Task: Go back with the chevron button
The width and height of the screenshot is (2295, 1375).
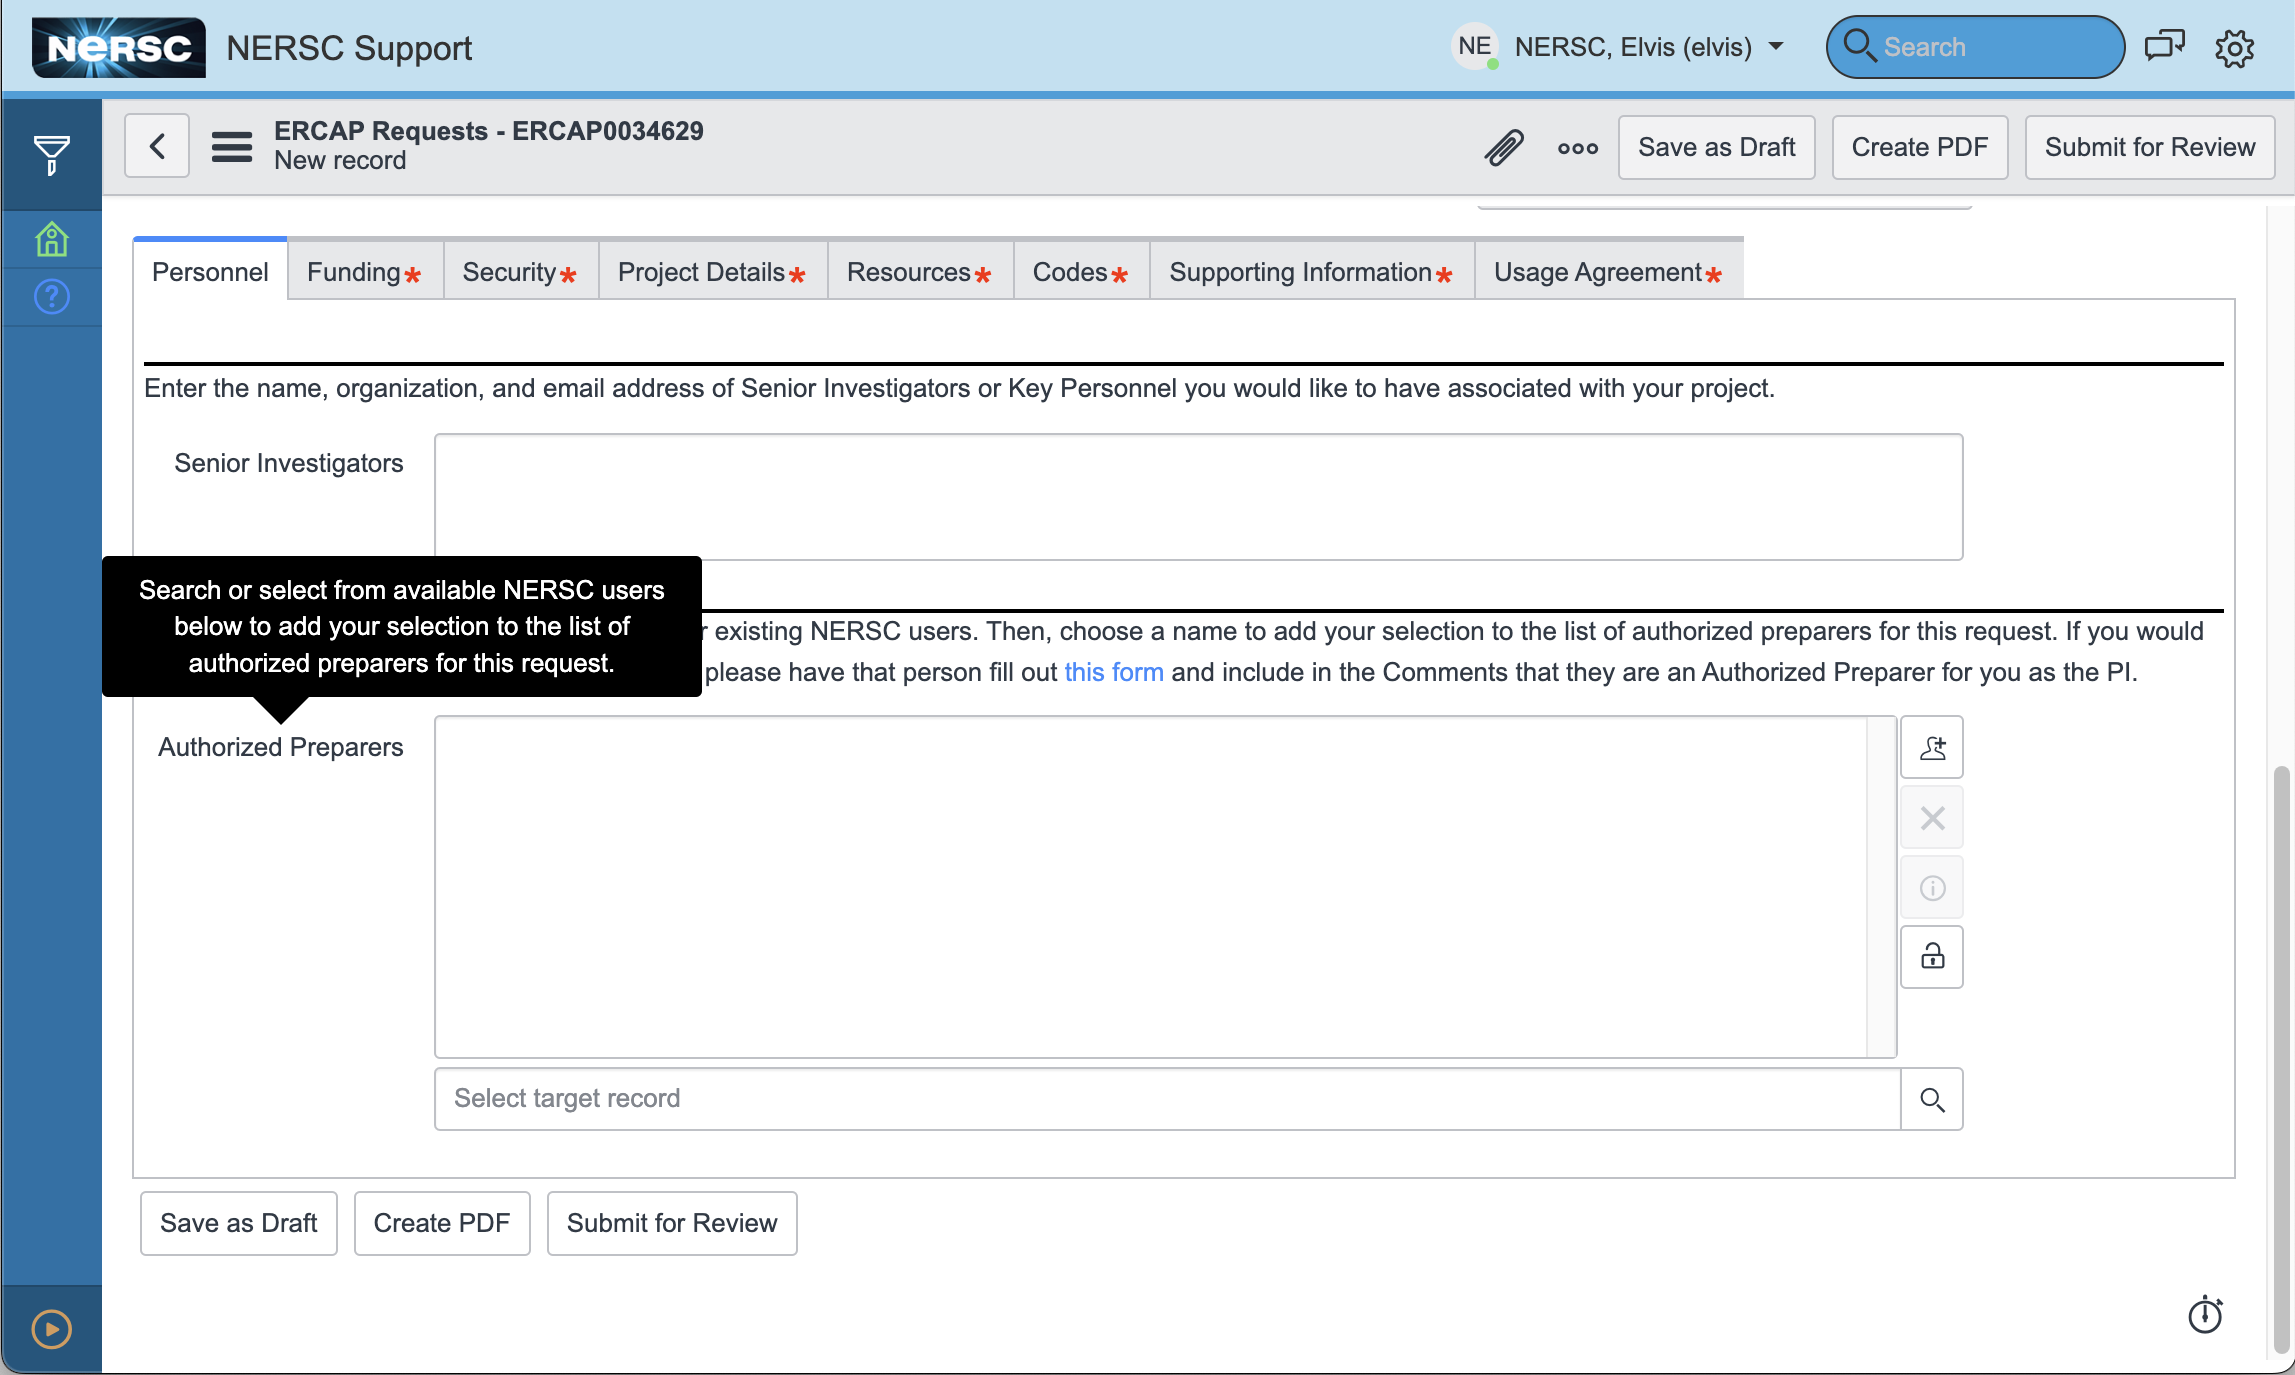Action: pos(157,147)
